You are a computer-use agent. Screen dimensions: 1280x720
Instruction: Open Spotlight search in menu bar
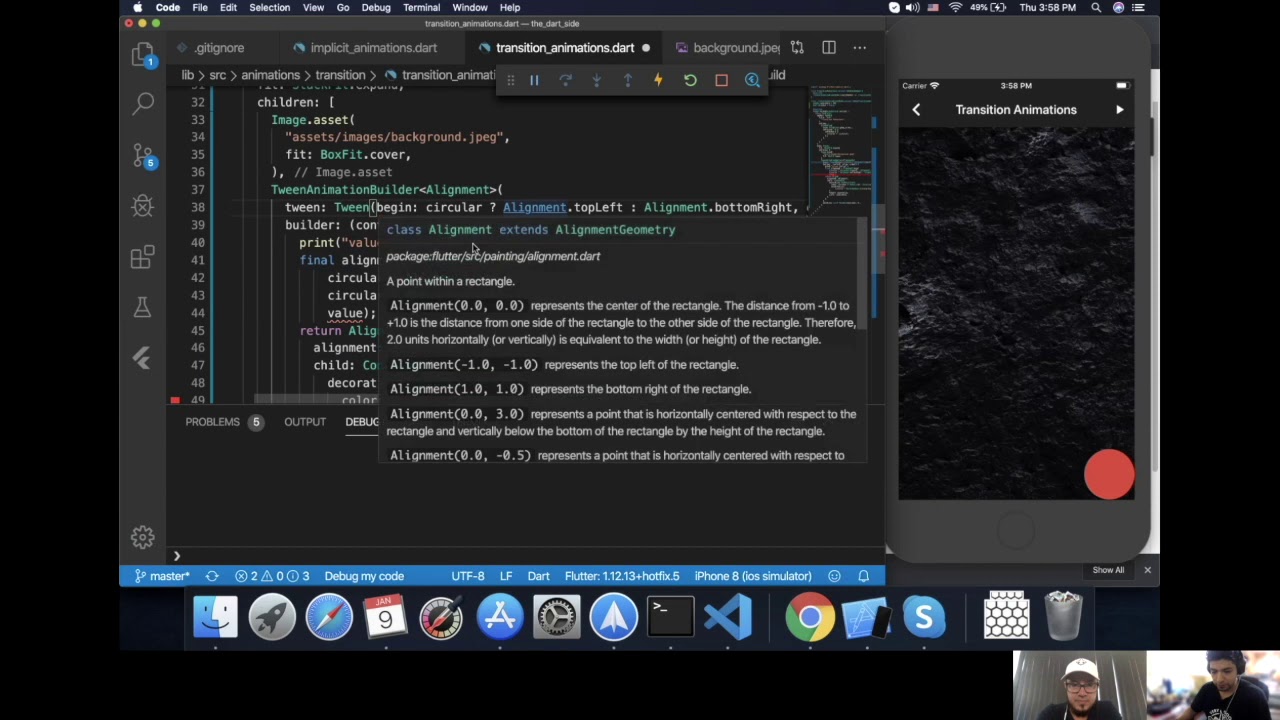[x=1096, y=8]
